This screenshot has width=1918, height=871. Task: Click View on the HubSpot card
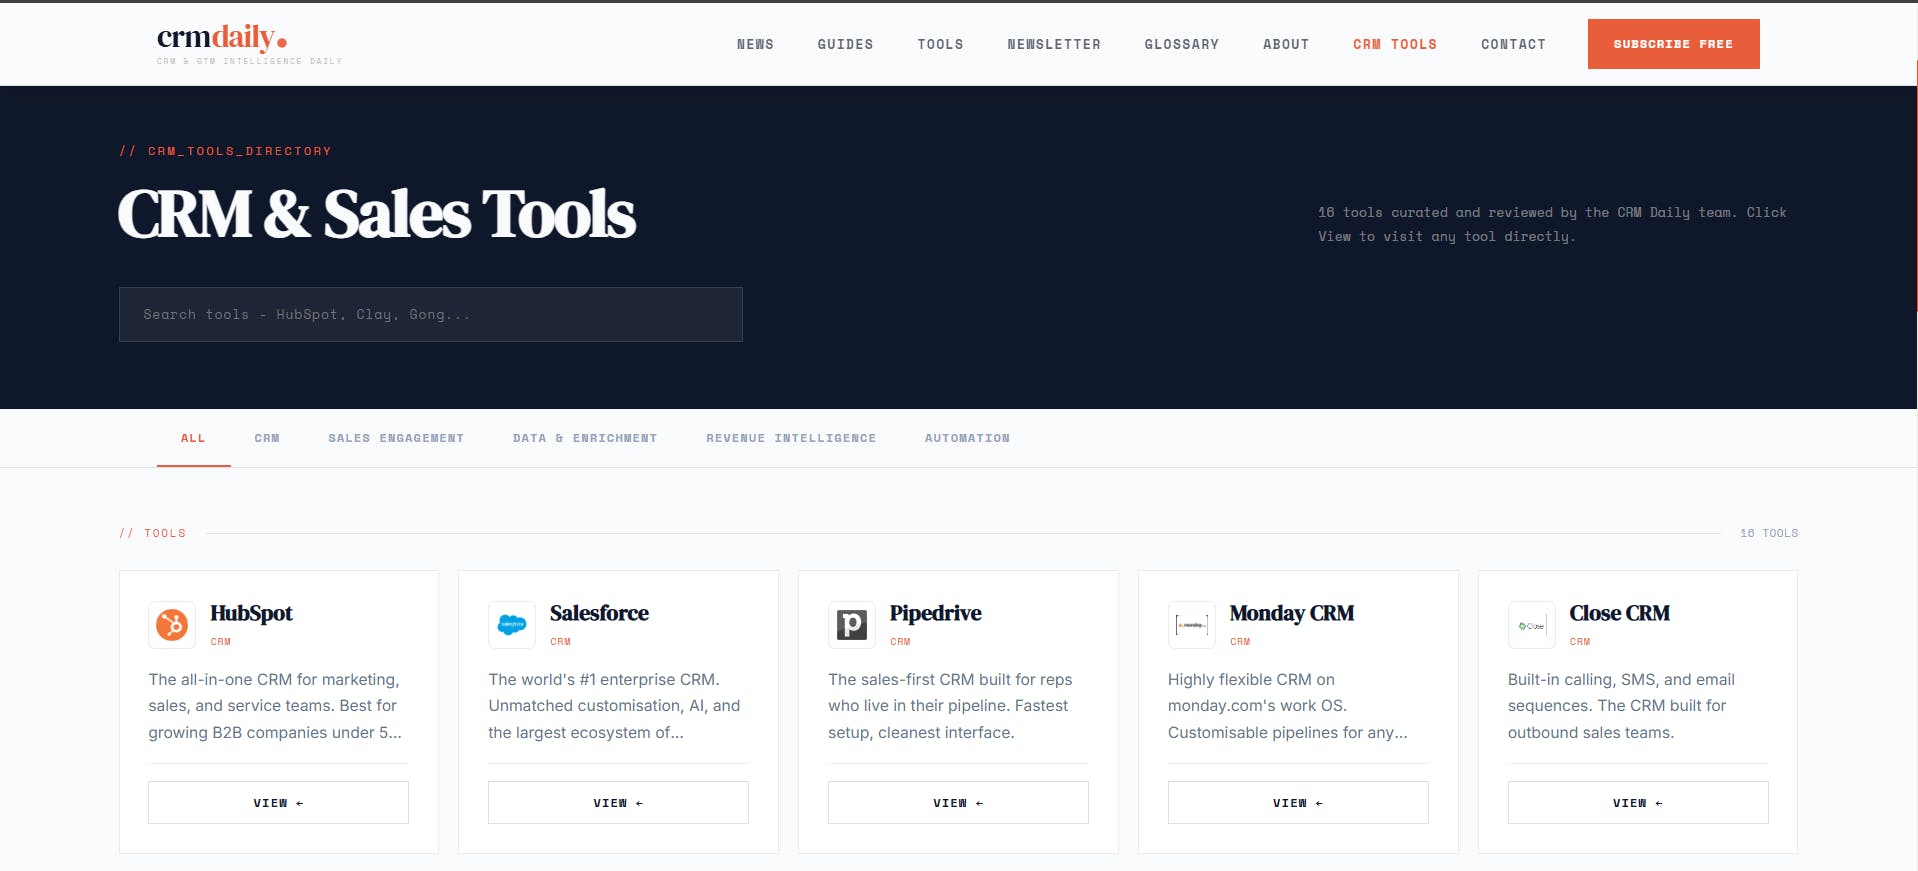tap(278, 803)
